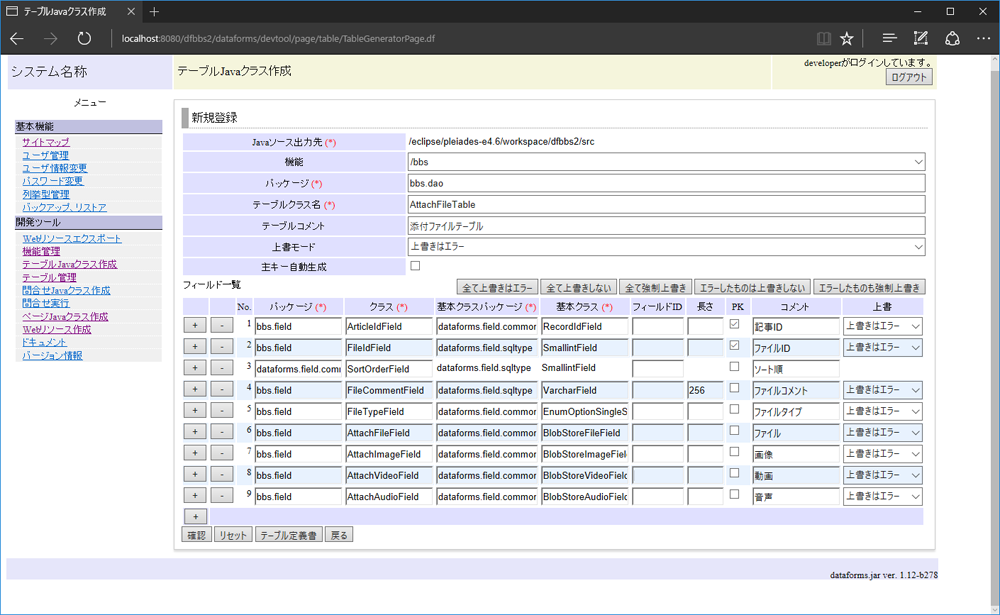Click the 確認 button
The width and height of the screenshot is (1000, 615).
[x=196, y=535]
